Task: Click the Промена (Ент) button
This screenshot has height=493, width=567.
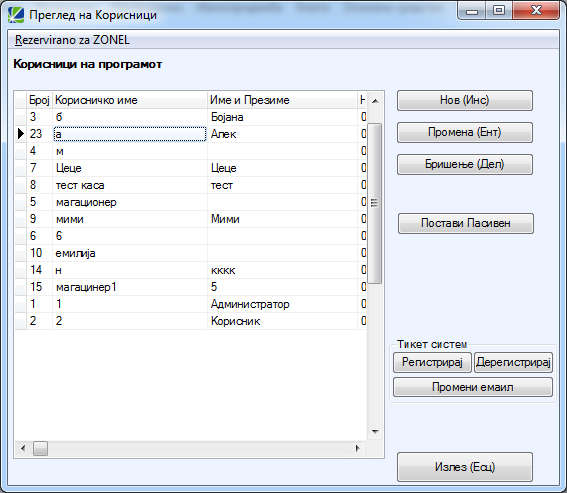Action: (465, 132)
